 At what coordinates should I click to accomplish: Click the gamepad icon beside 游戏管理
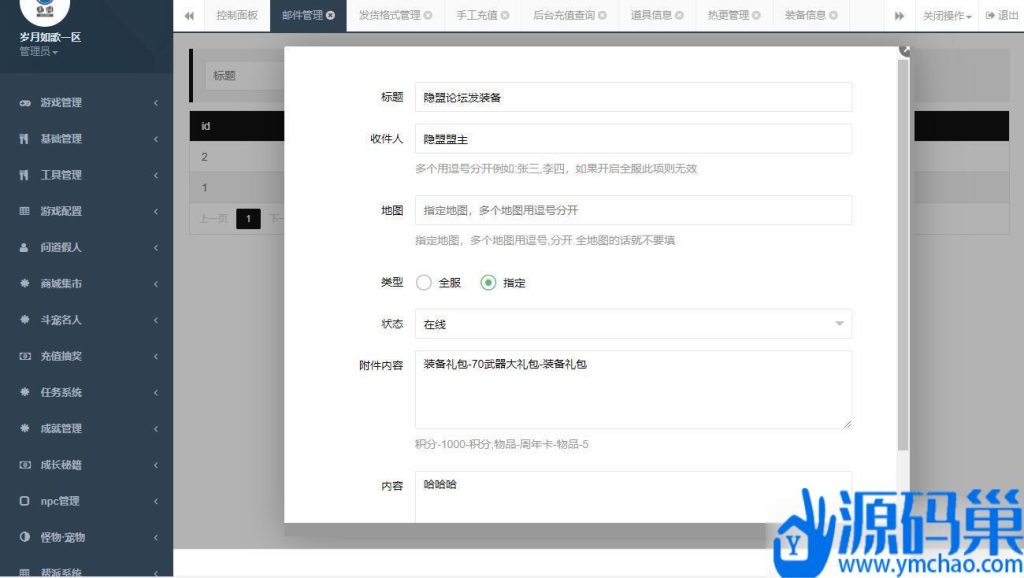pyautogui.click(x=24, y=103)
